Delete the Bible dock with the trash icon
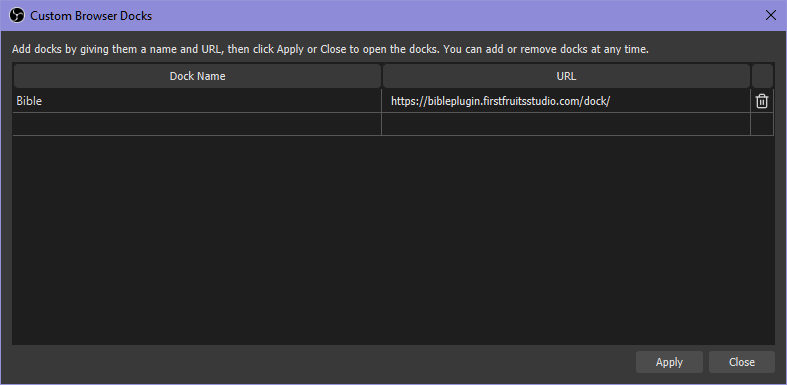The height and width of the screenshot is (385, 787). click(761, 101)
